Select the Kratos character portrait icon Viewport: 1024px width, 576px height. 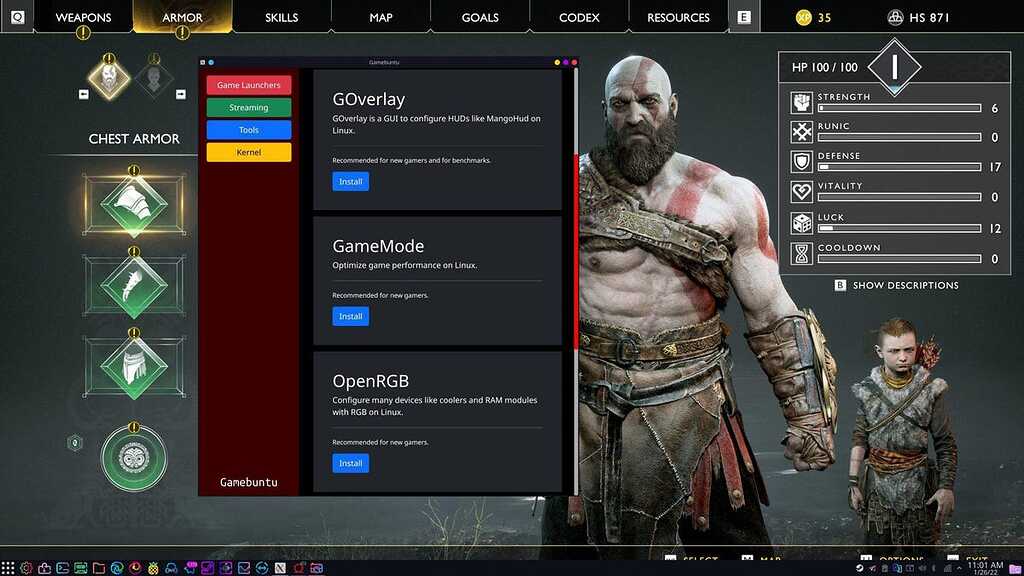[108, 76]
